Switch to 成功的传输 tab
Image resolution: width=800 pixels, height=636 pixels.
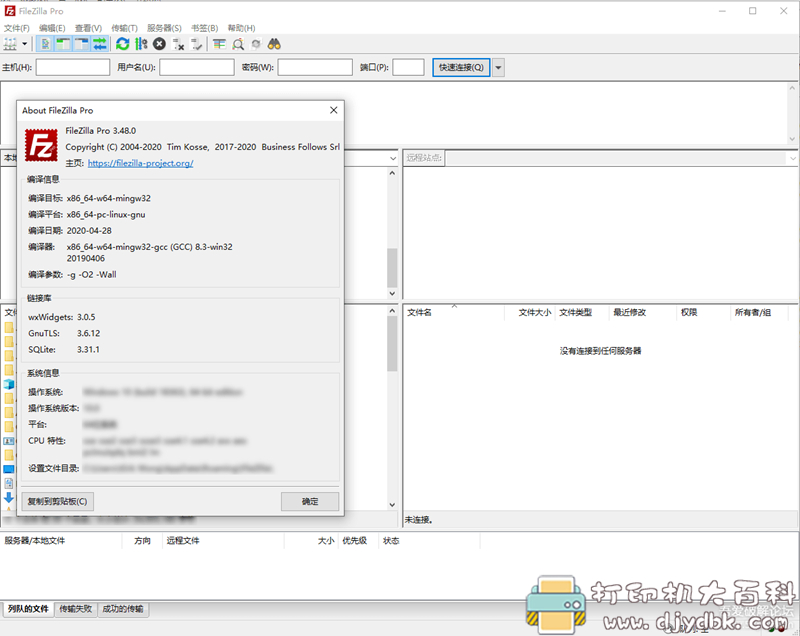(x=123, y=608)
